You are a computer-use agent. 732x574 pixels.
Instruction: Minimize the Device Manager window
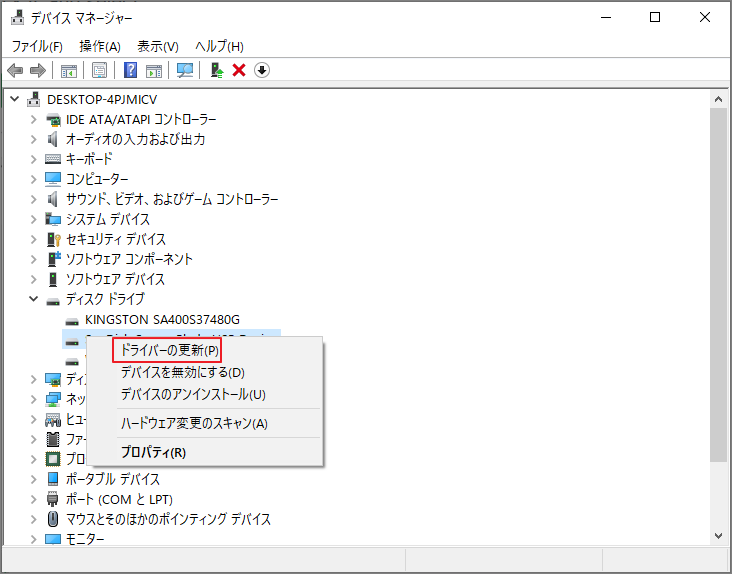[606, 18]
